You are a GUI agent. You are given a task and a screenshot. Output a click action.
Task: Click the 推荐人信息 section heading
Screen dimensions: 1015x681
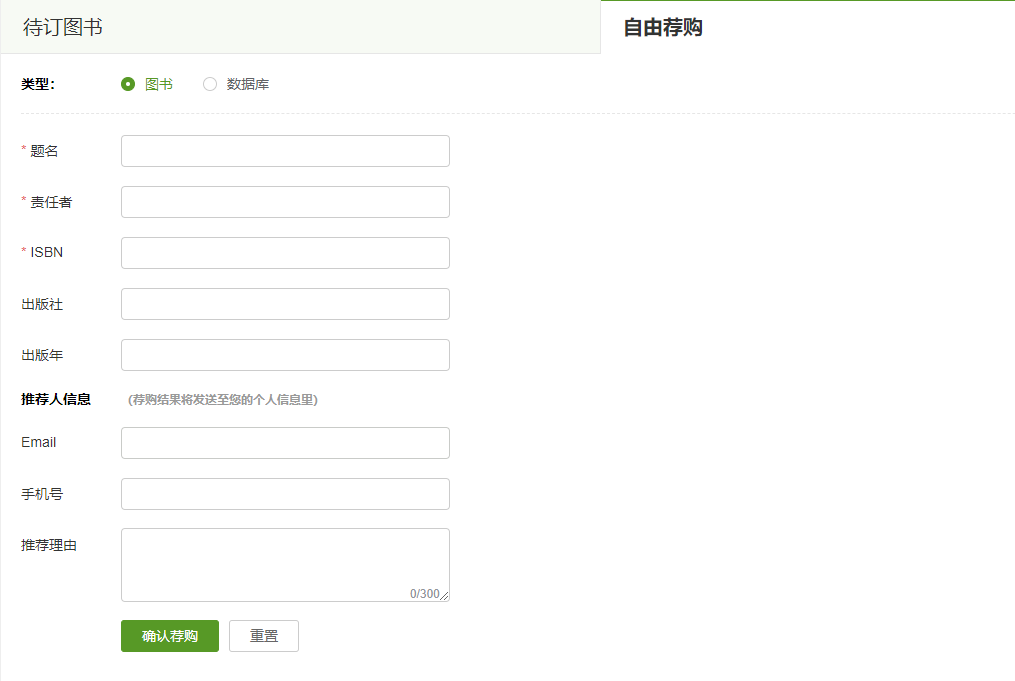pos(56,399)
